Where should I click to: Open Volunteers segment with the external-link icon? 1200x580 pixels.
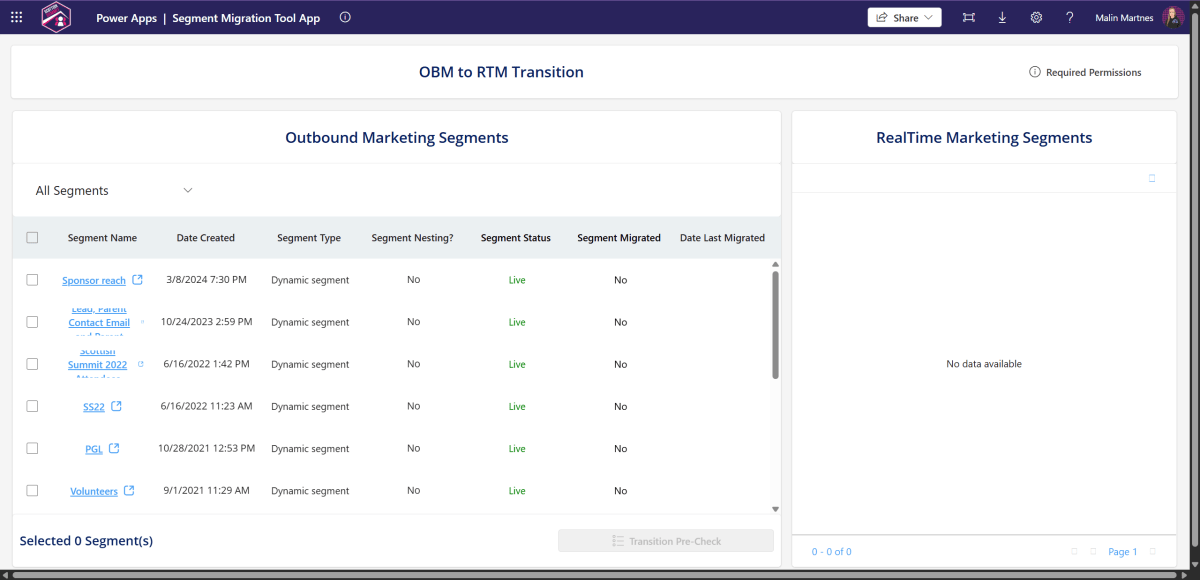coord(130,490)
